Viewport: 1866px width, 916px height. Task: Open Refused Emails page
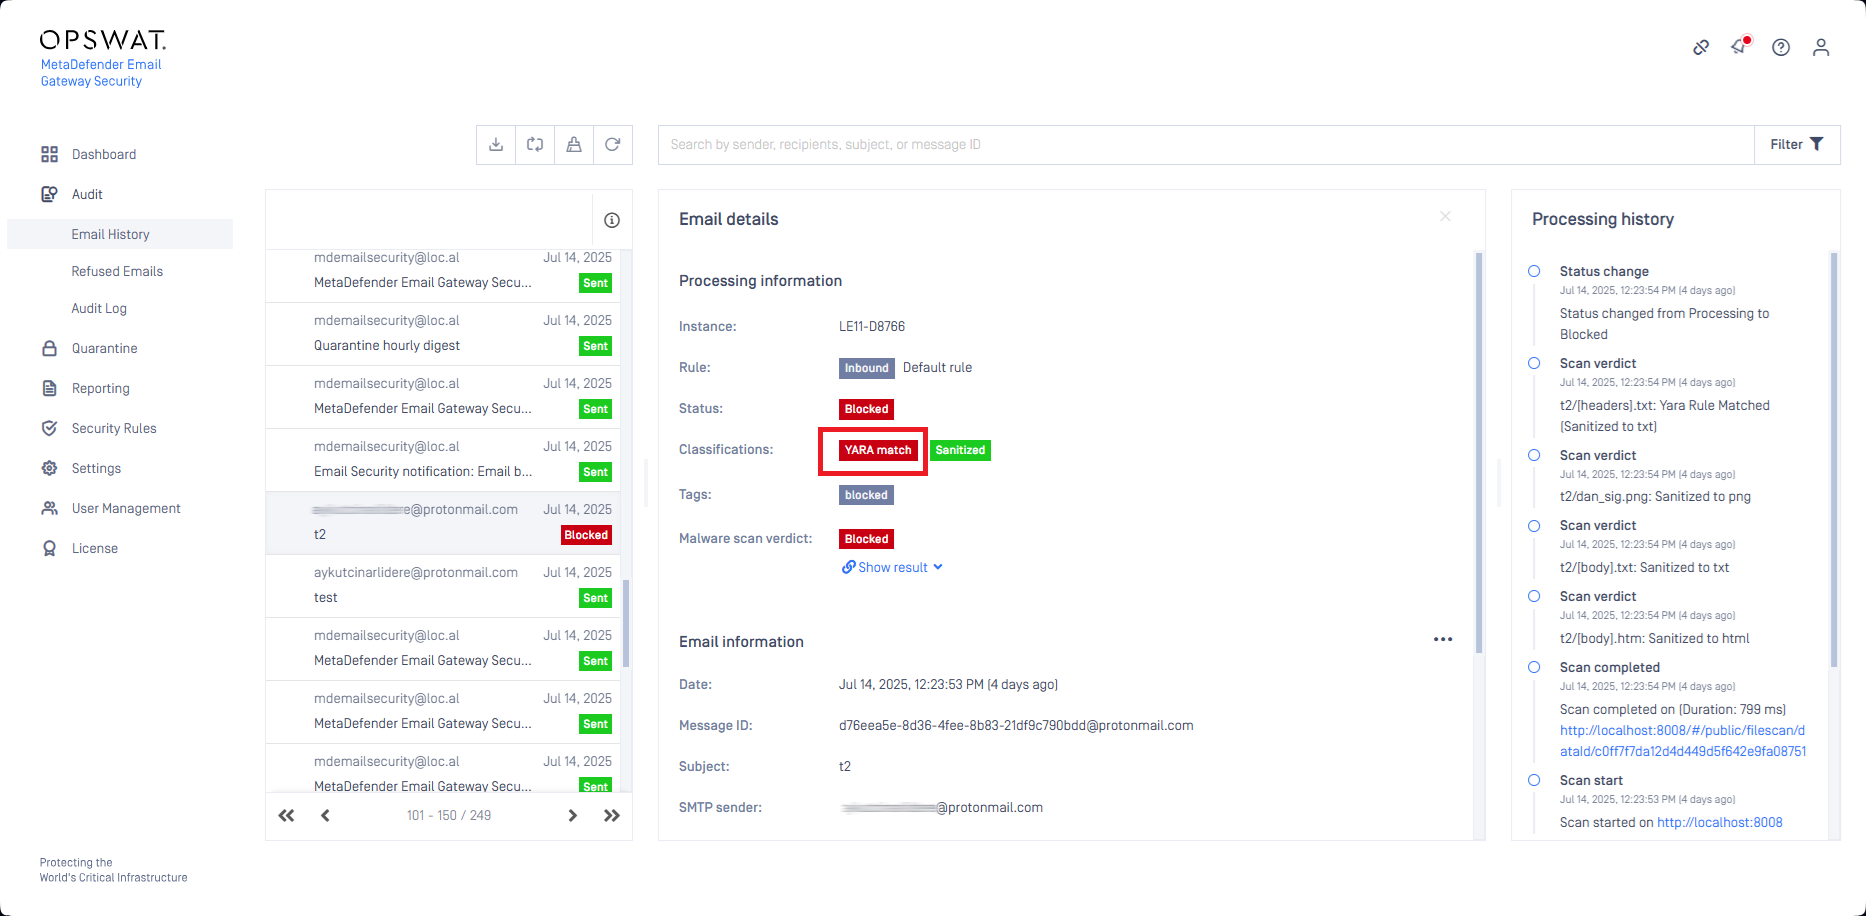click(x=117, y=271)
